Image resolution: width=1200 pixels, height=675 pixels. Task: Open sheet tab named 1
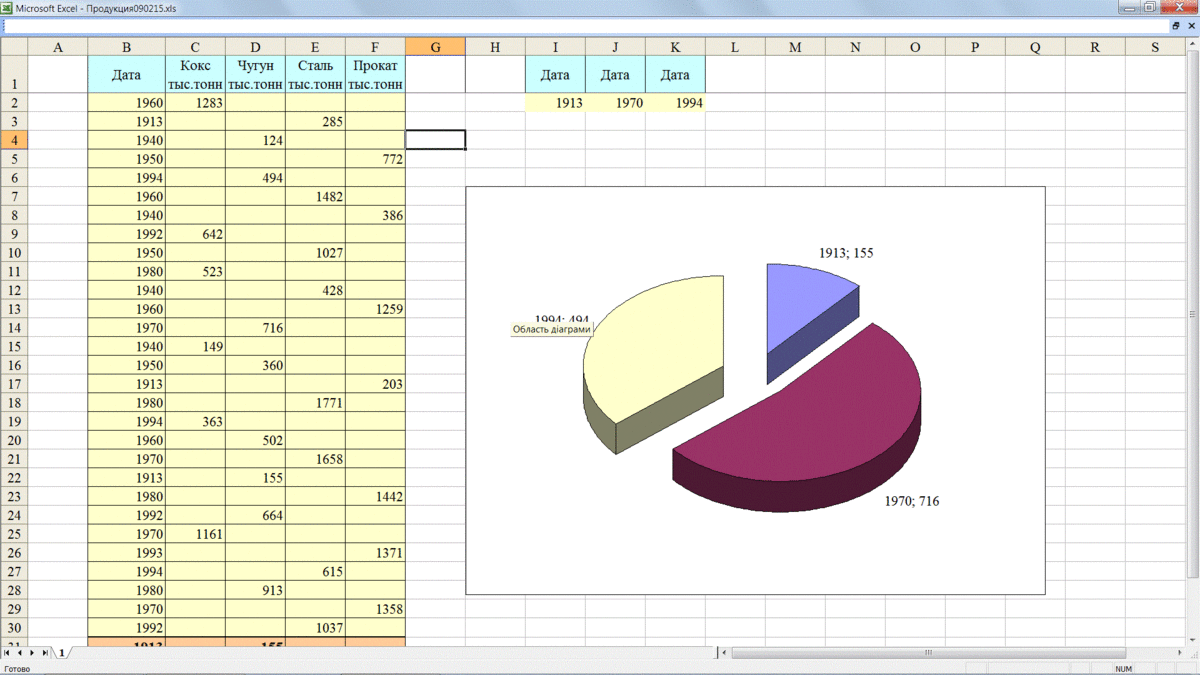point(62,652)
